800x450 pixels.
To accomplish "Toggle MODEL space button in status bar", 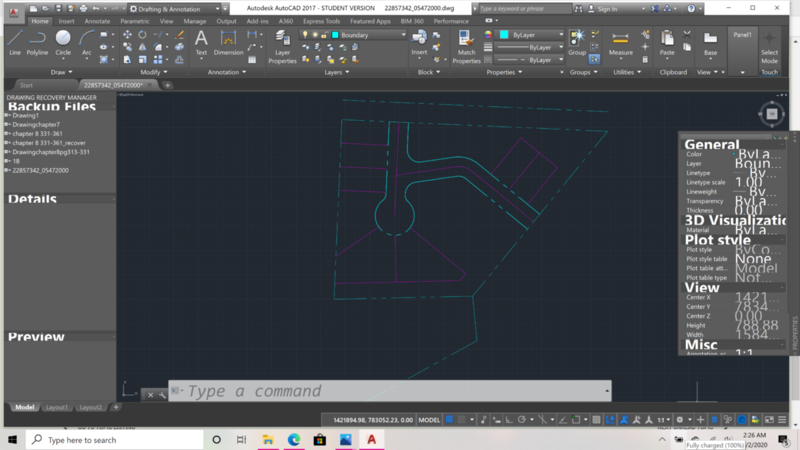I will [x=429, y=420].
